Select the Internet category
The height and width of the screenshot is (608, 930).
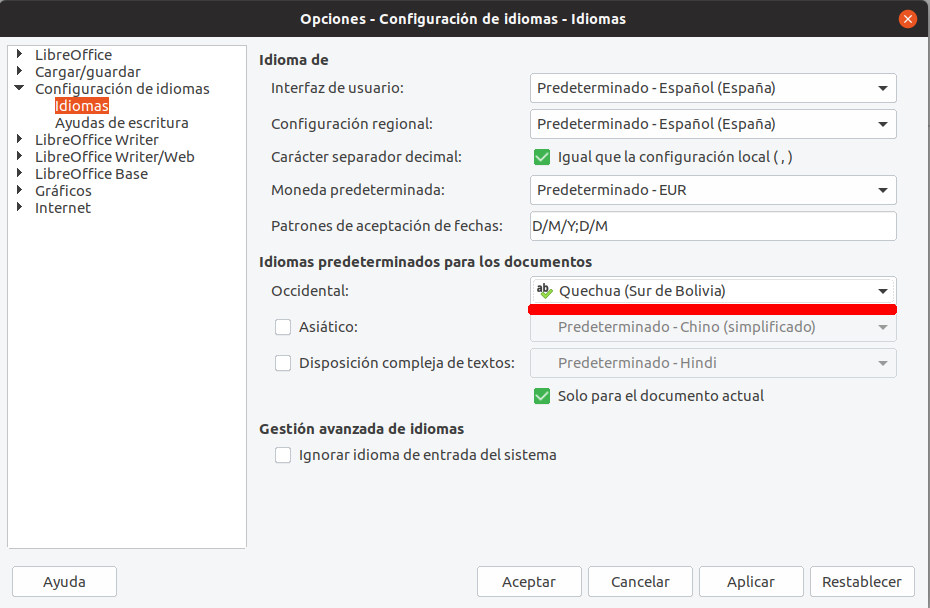63,208
